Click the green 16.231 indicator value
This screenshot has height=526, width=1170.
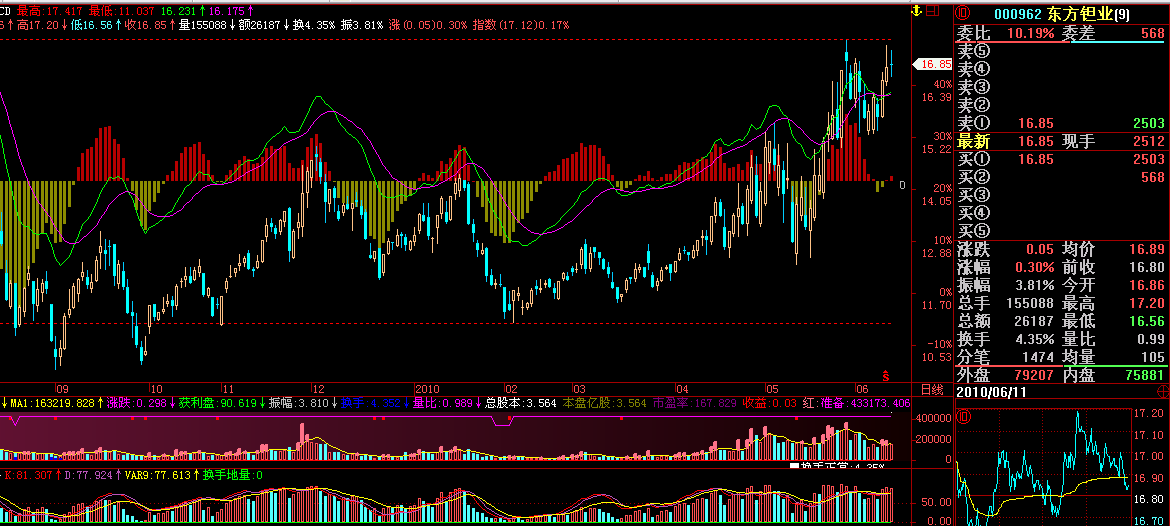coord(177,11)
